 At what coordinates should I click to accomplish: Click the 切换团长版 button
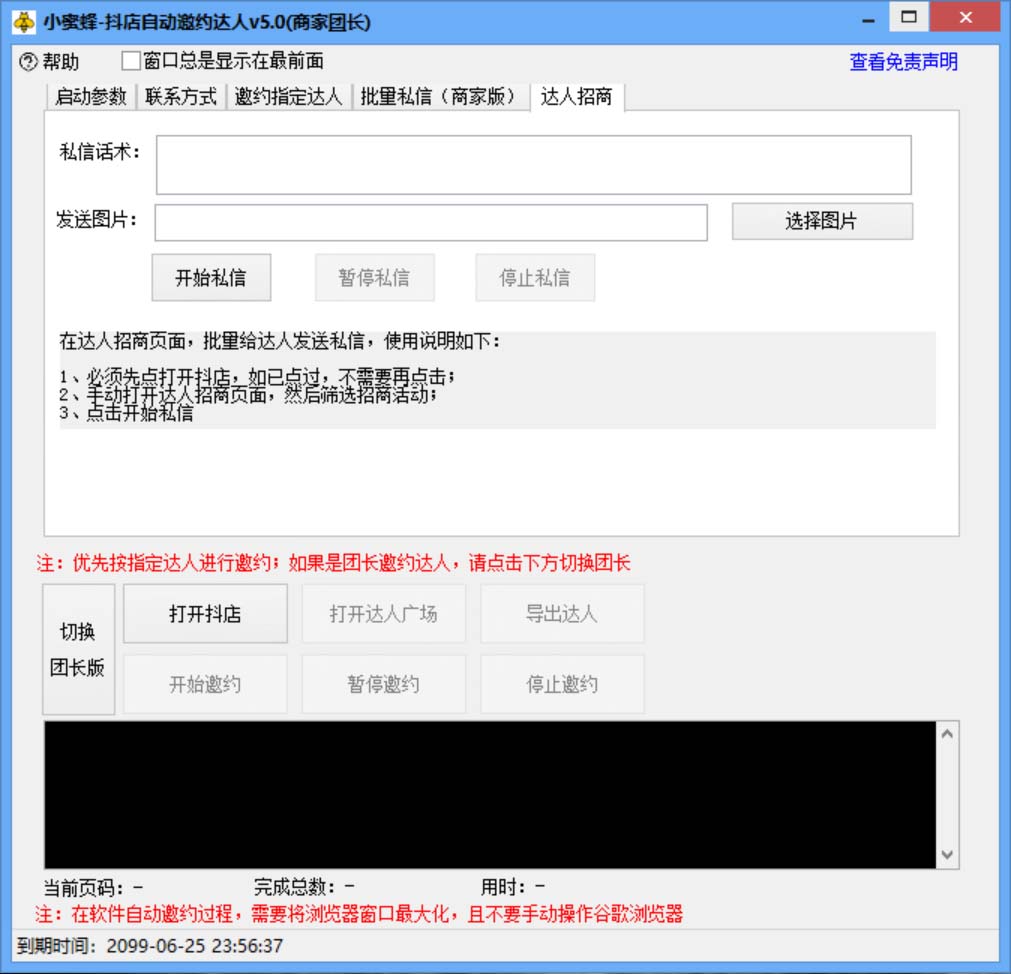coord(78,650)
